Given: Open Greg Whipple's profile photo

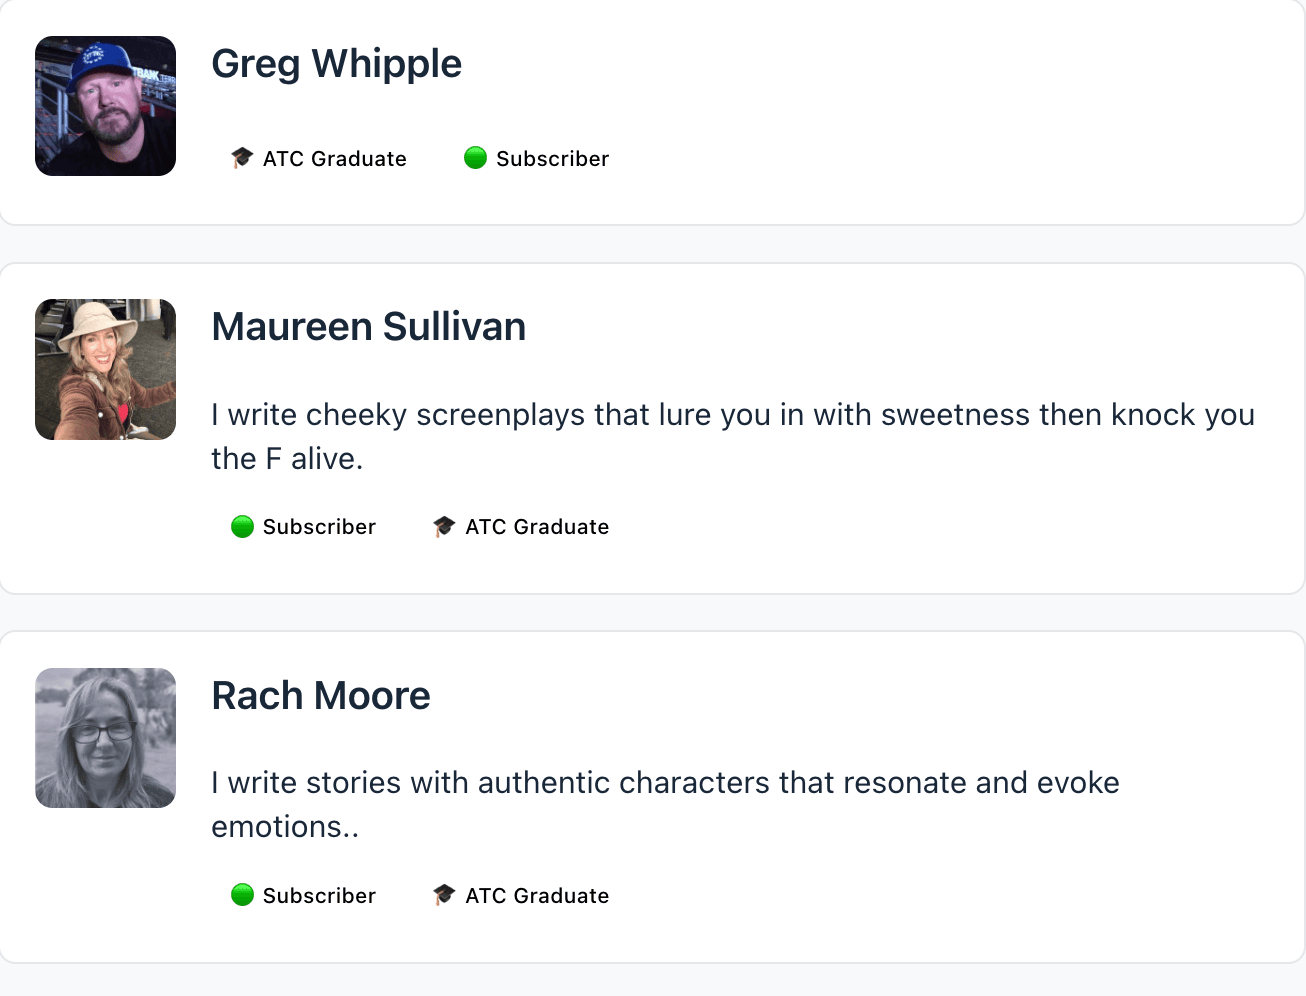Looking at the screenshot, I should [105, 106].
